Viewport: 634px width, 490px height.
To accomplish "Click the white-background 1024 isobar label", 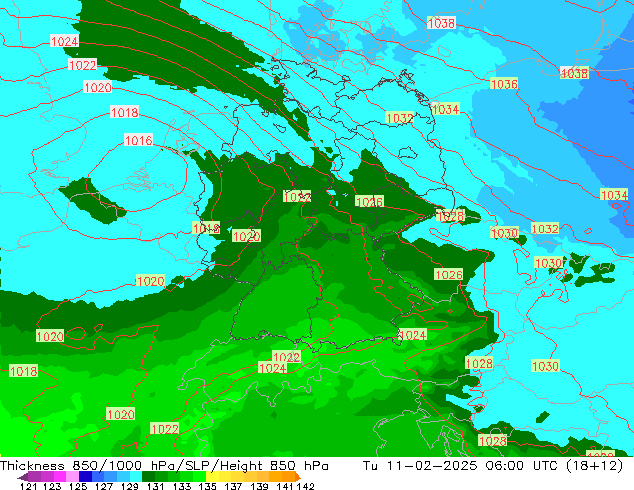I will [64, 41].
